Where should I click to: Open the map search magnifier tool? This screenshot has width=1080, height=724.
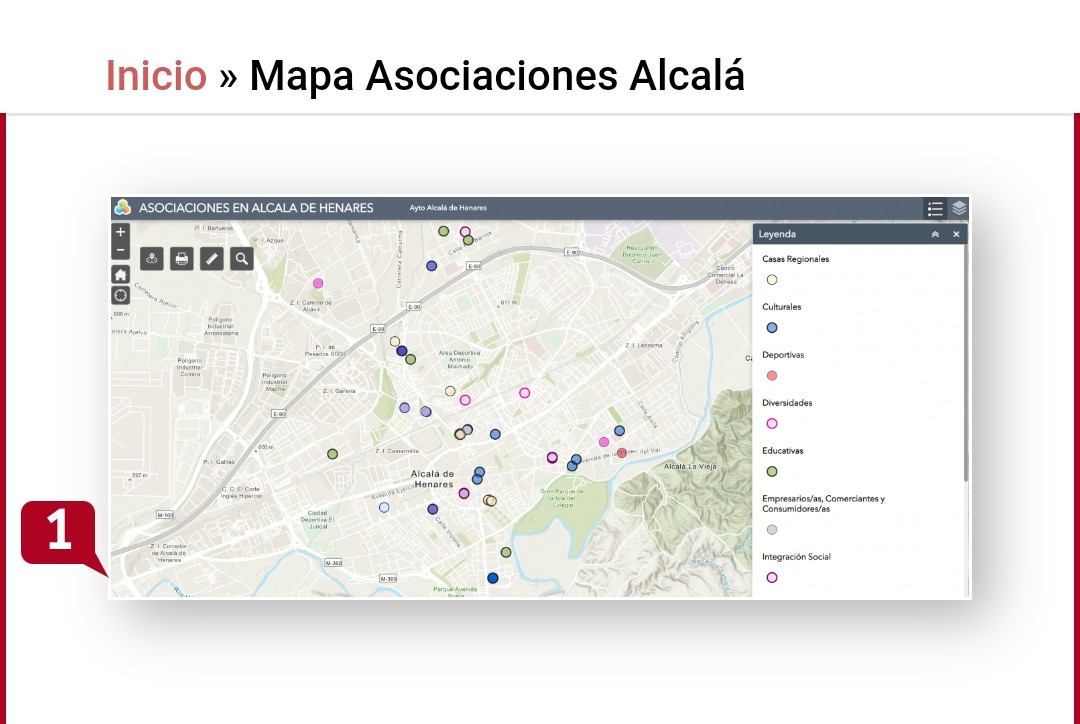[x=241, y=259]
